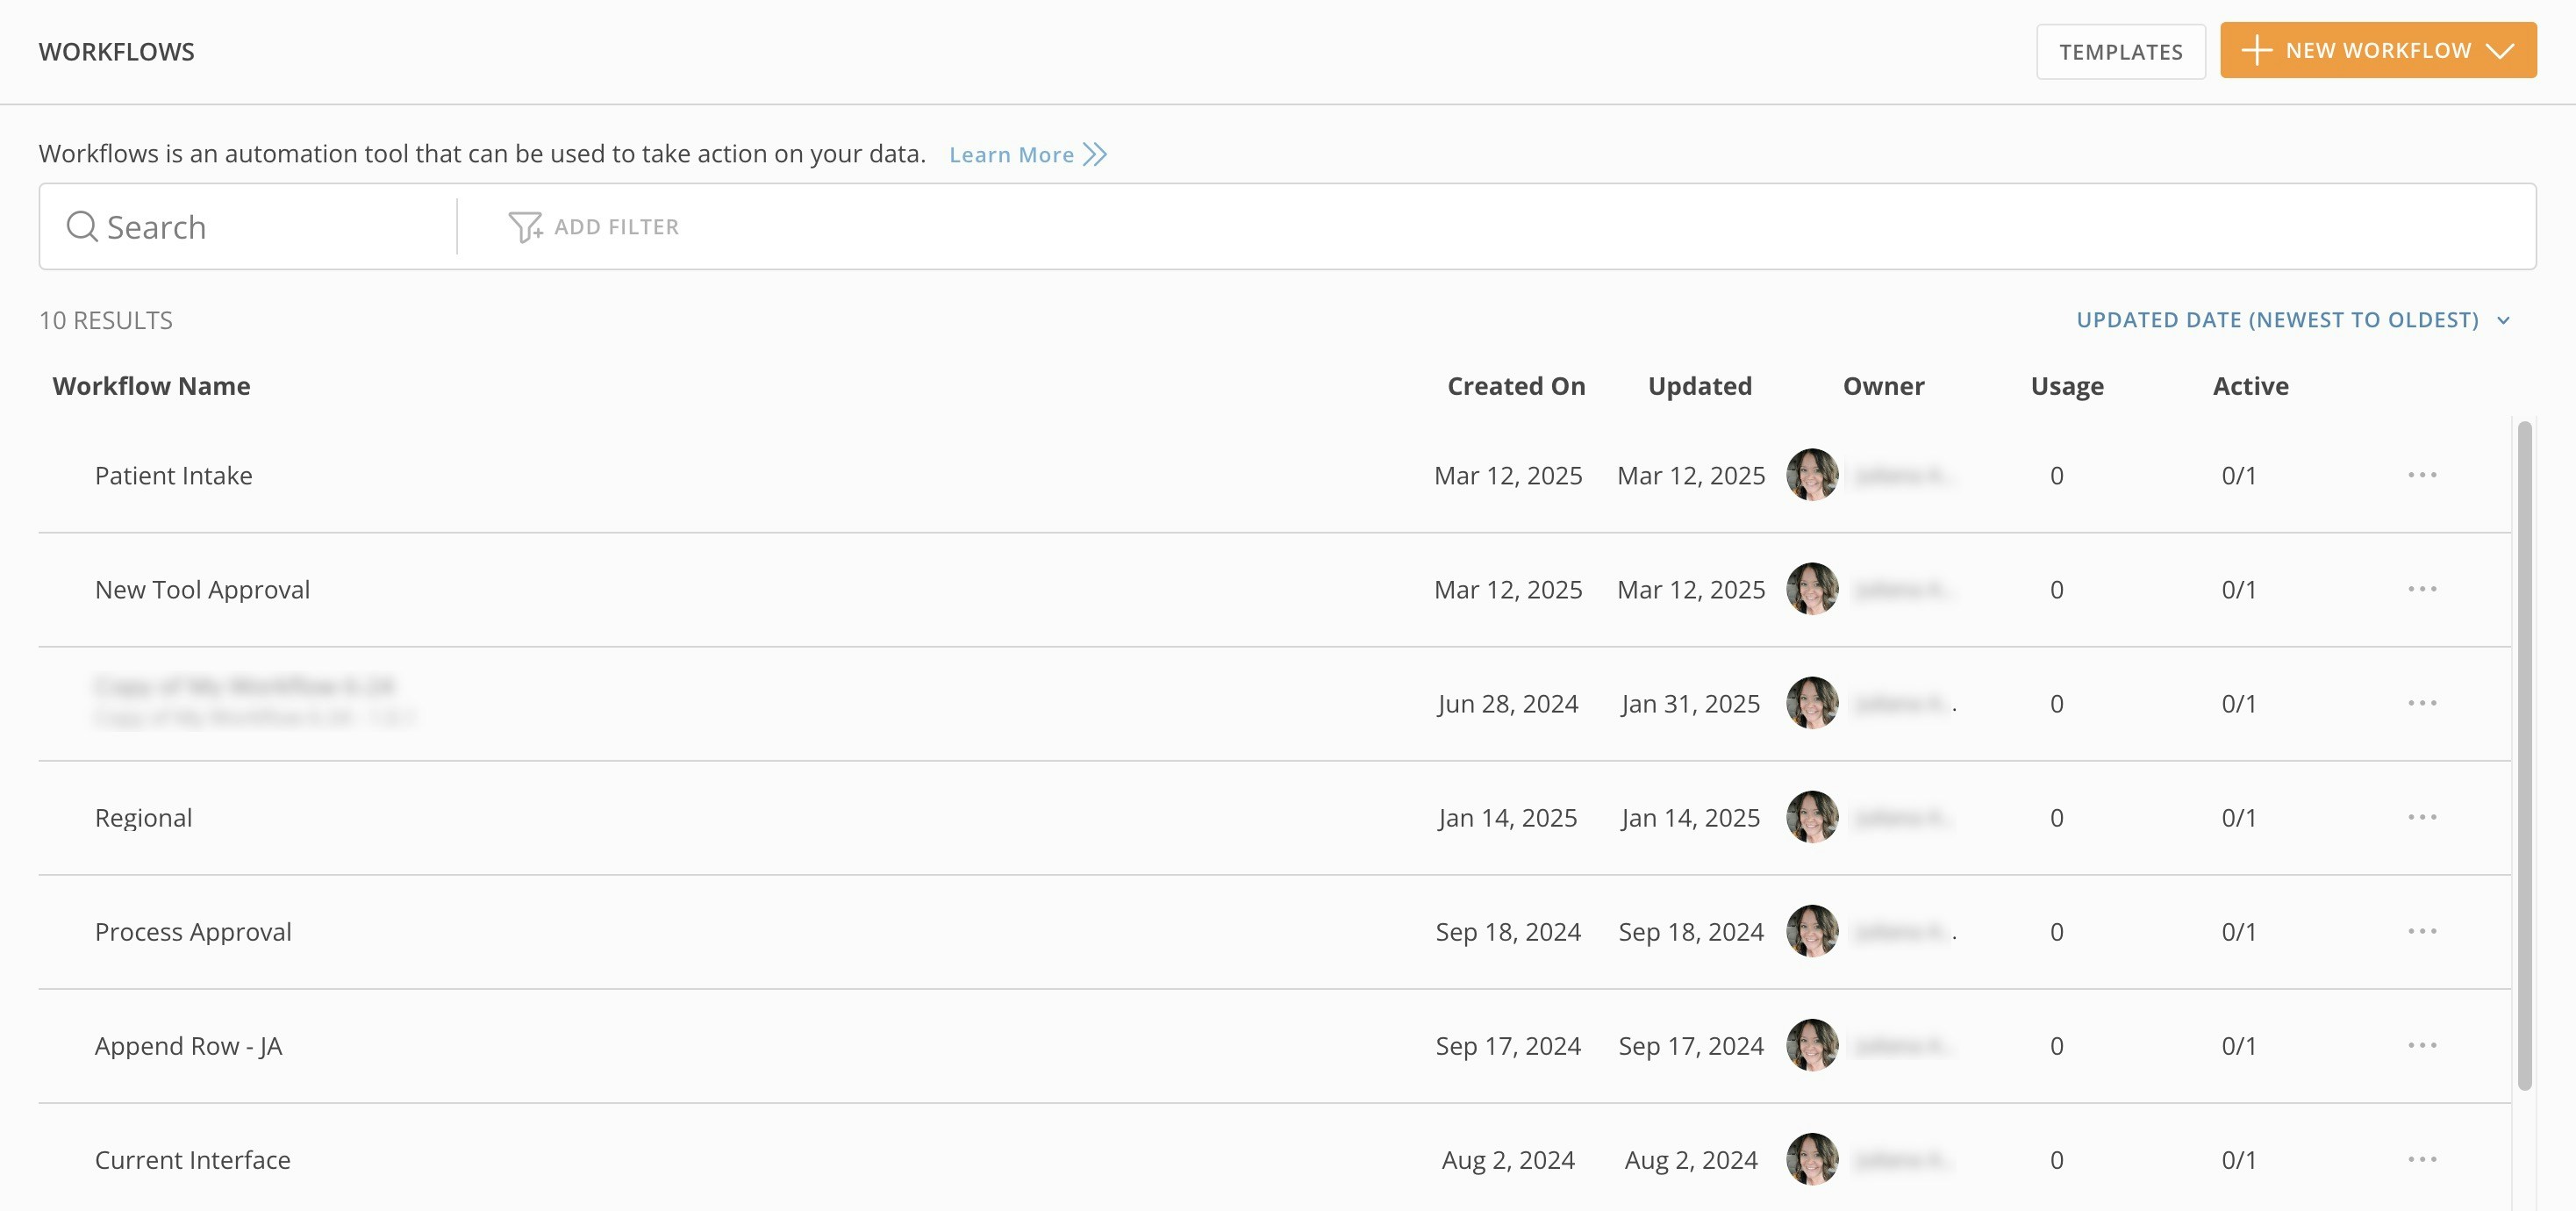The image size is (2576, 1211).
Task: Open Updated Date sort order dropdown
Action: 2292,320
